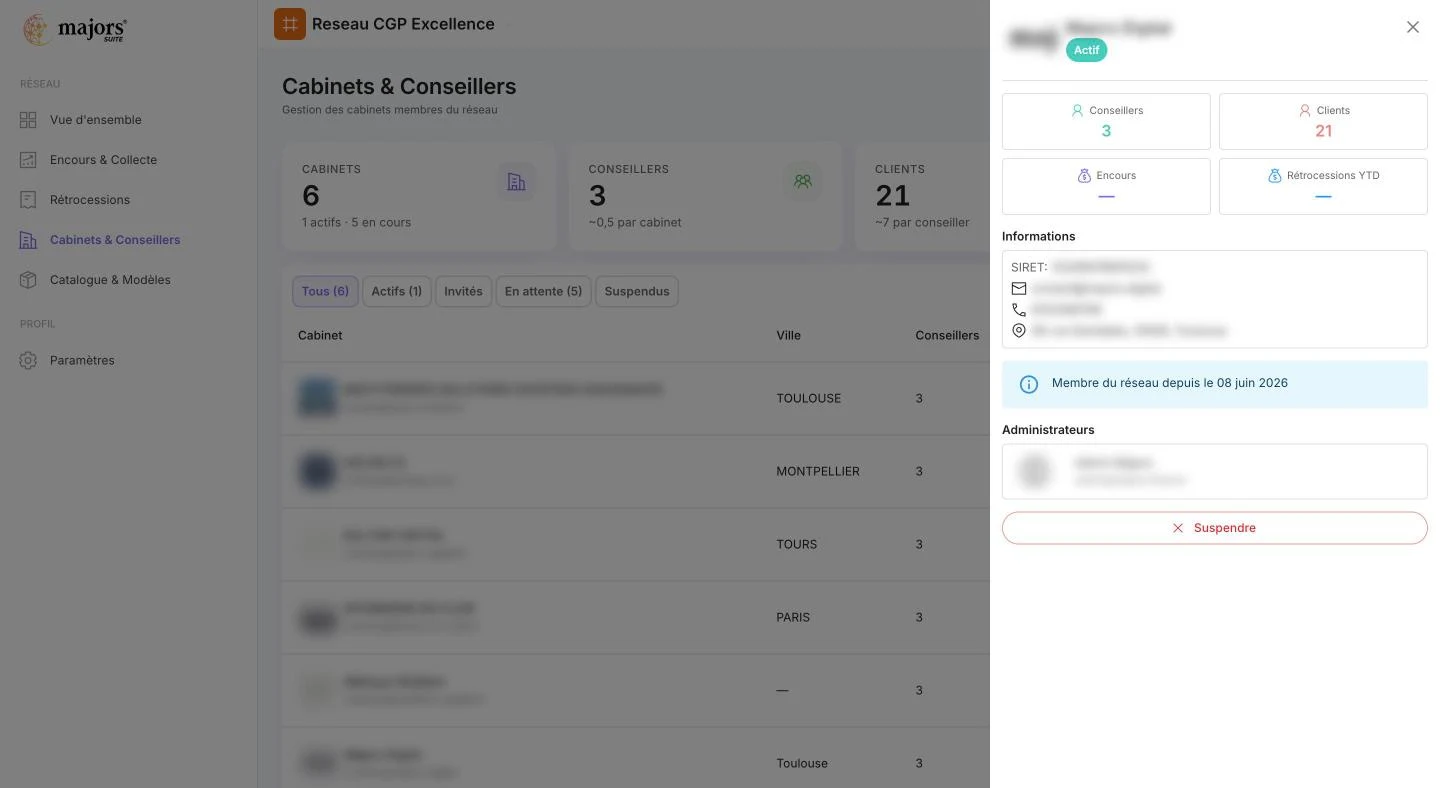Select the Invités filter tab

pyautogui.click(x=463, y=291)
